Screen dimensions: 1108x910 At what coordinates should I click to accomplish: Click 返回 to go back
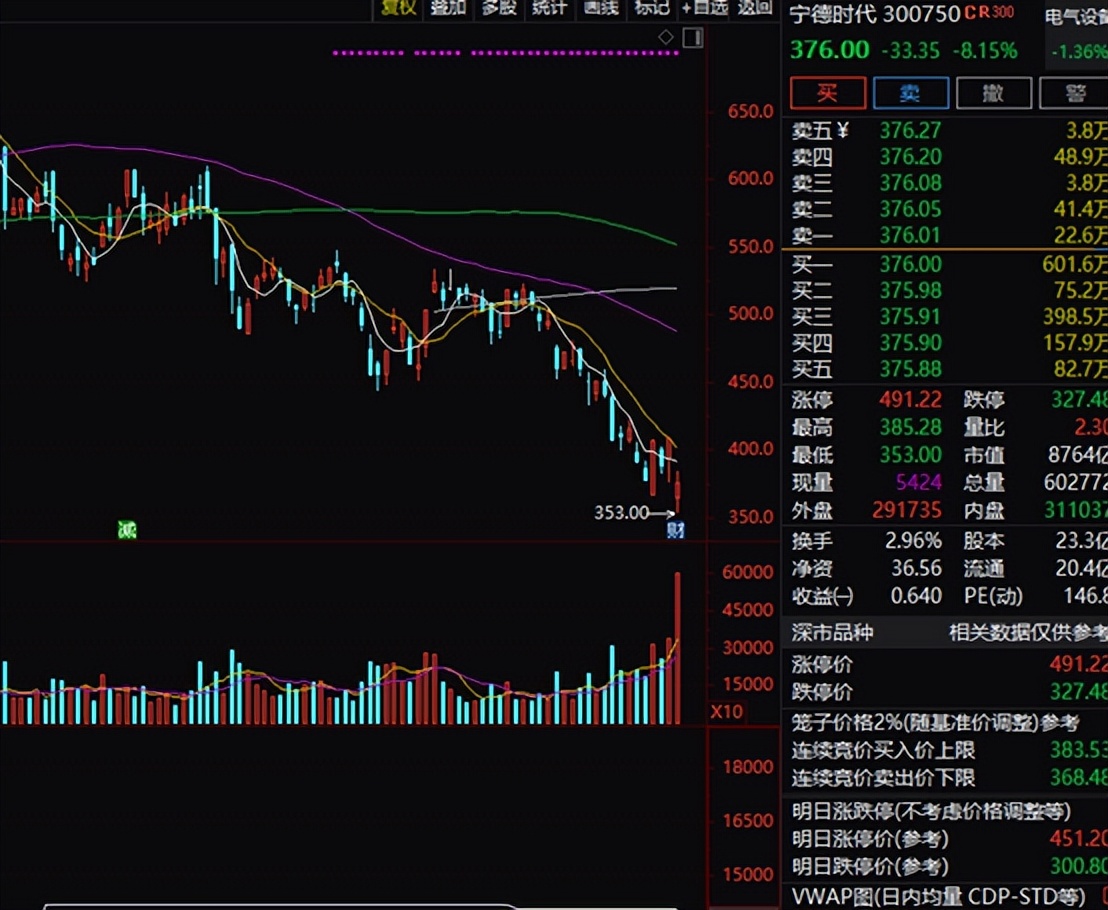(756, 8)
